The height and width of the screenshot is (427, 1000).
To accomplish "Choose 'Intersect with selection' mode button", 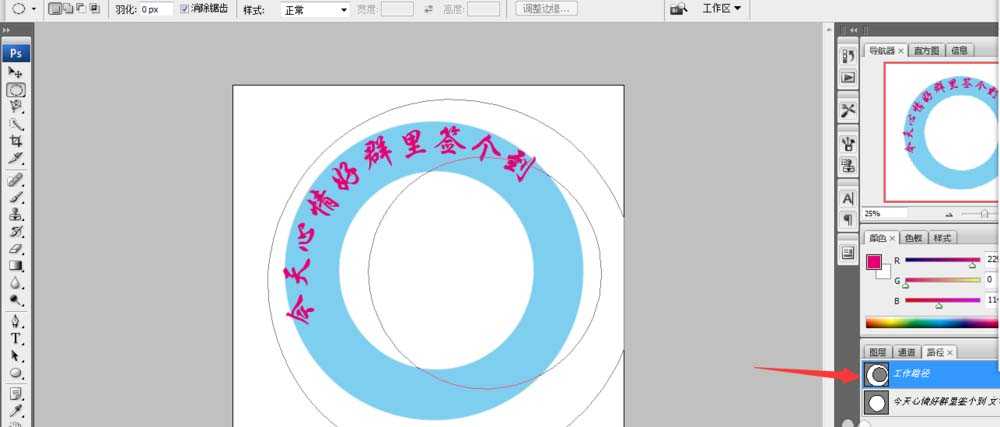I will (94, 9).
